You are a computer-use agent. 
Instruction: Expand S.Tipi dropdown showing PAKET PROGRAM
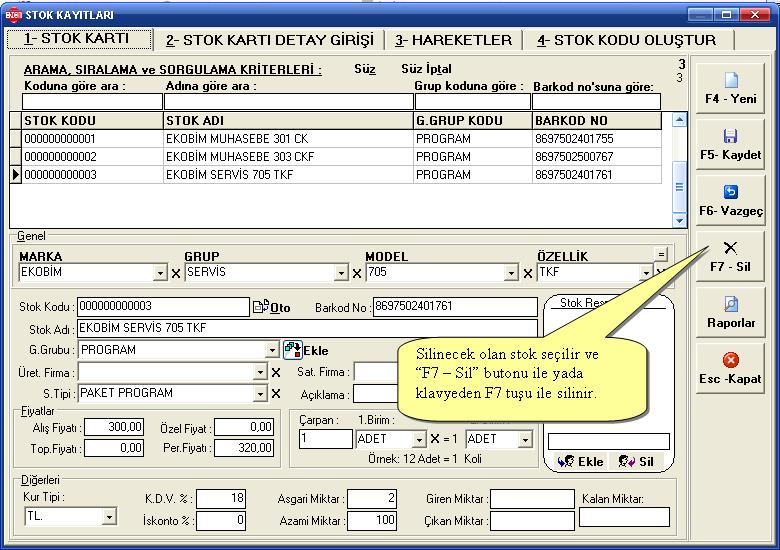point(261,394)
